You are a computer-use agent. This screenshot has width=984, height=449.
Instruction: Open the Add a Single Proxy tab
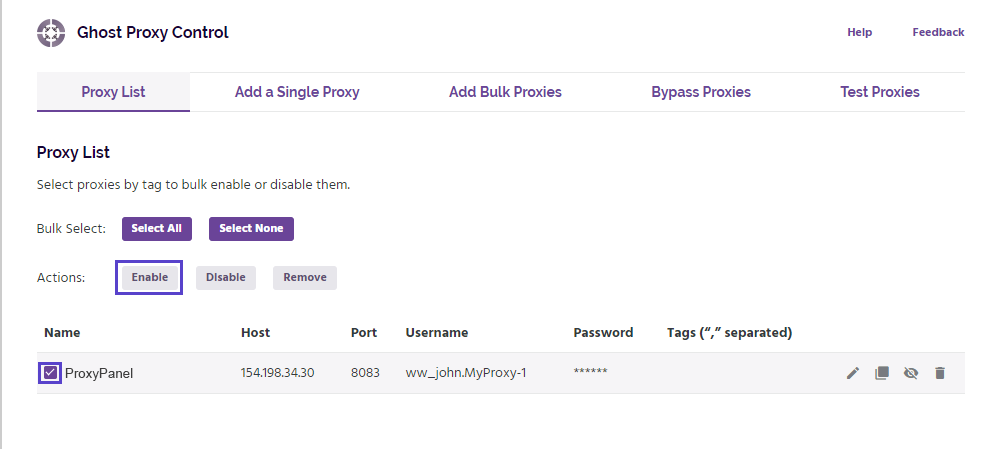297,92
